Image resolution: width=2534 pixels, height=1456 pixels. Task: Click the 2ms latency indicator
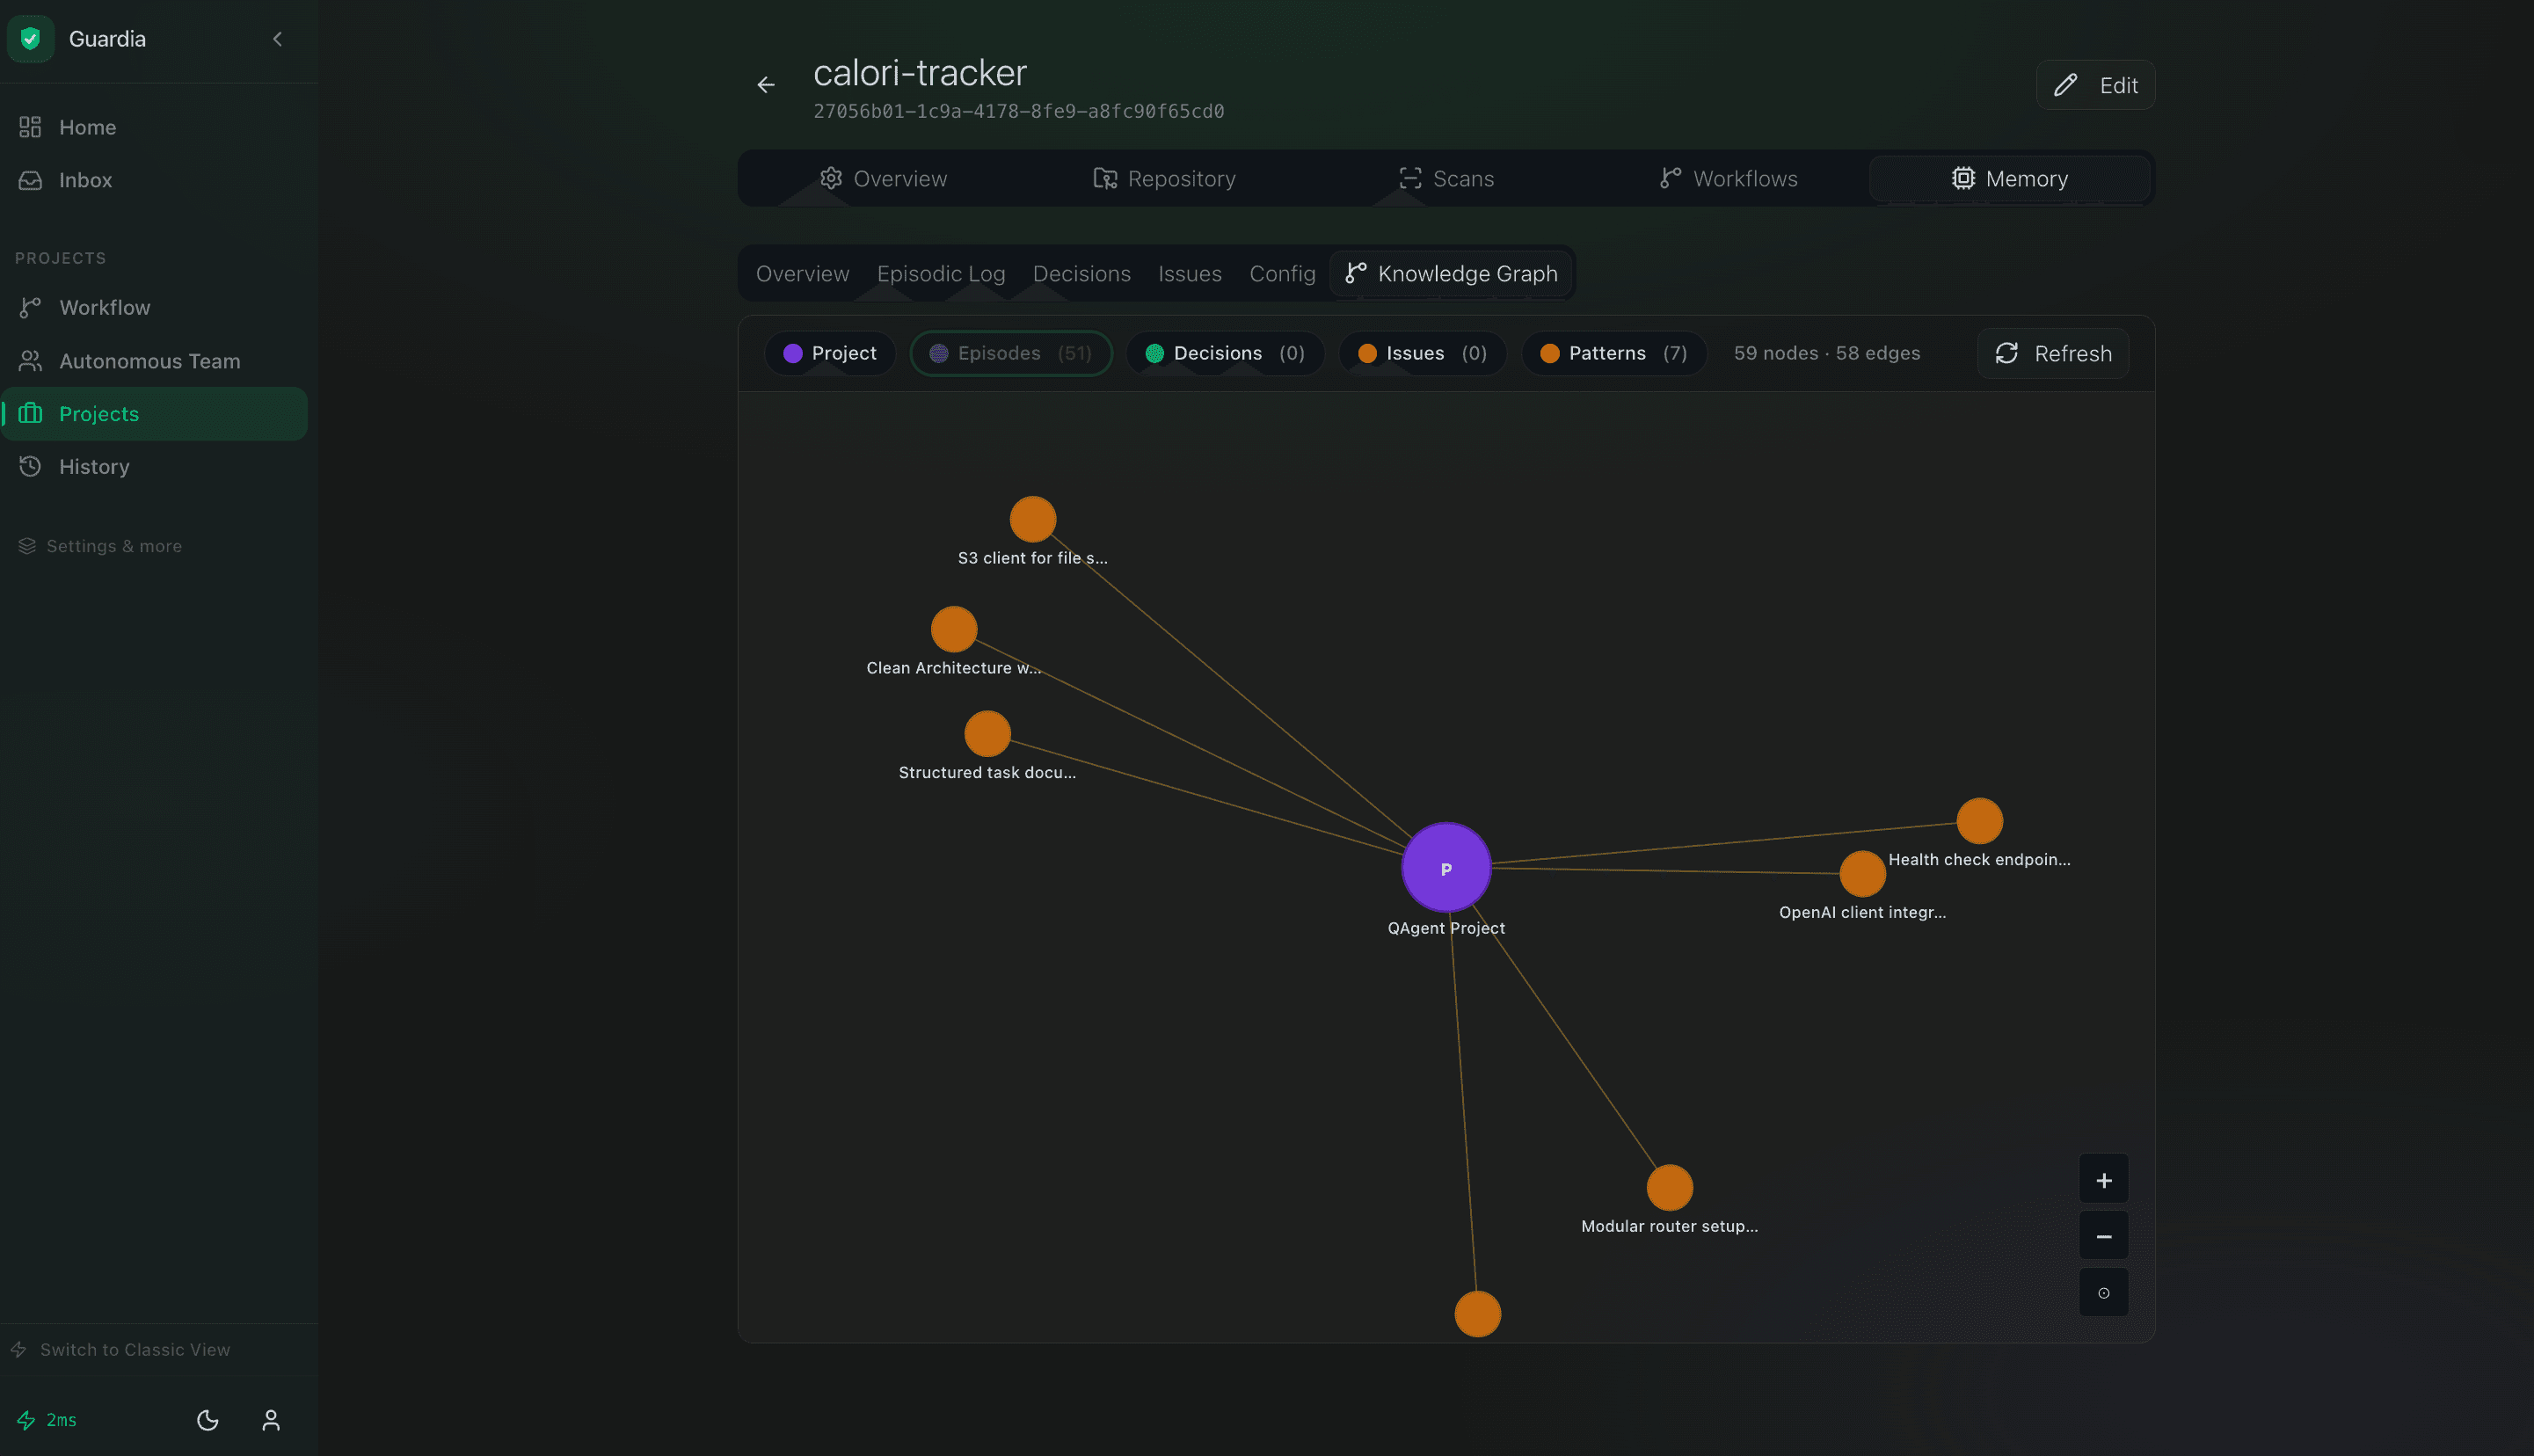tap(47, 1420)
